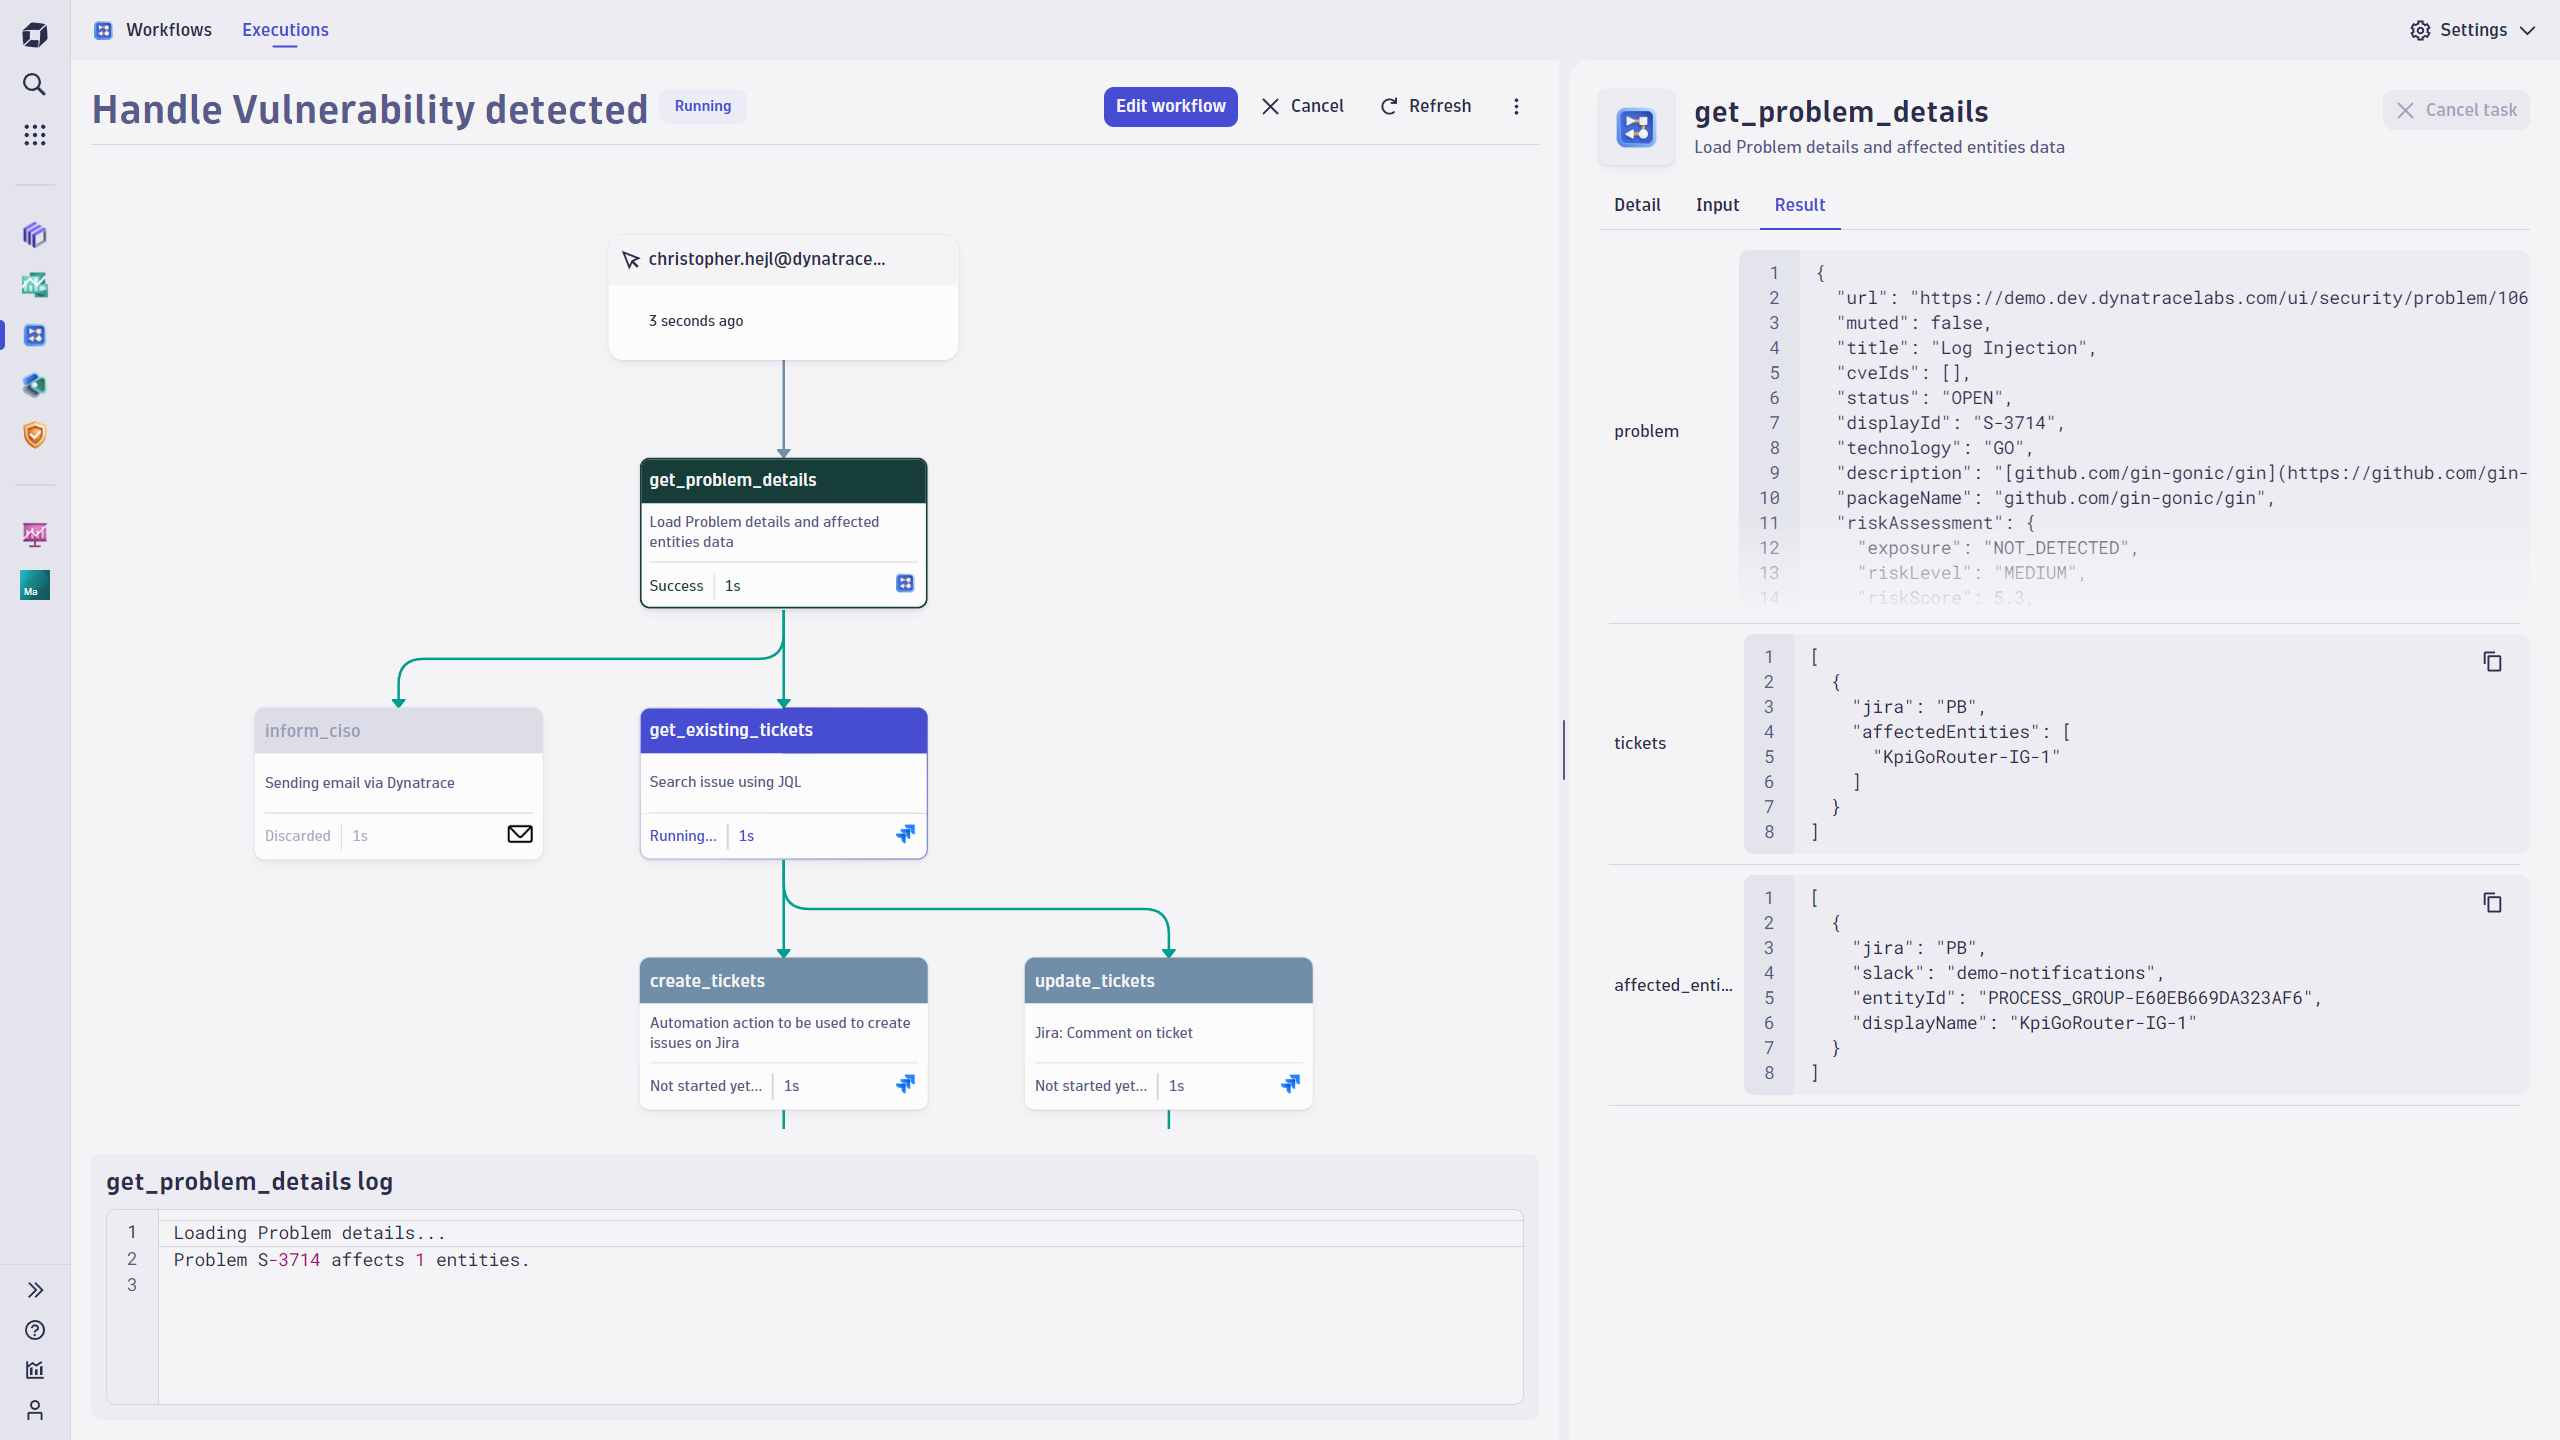Viewport: 2560px width, 1440px height.
Task: Select the create_tickets task node
Action: click(x=783, y=1033)
